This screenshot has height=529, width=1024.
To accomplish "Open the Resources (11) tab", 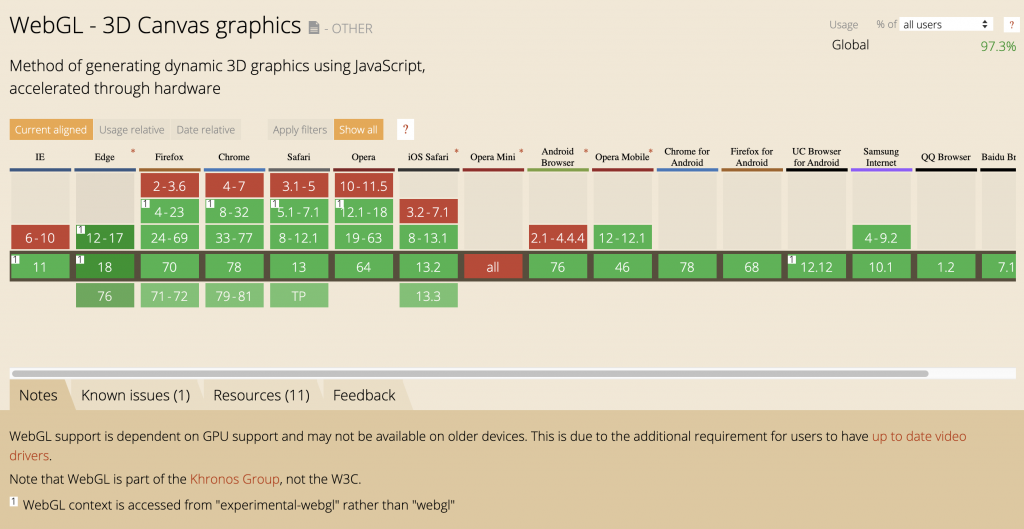I will pos(261,395).
